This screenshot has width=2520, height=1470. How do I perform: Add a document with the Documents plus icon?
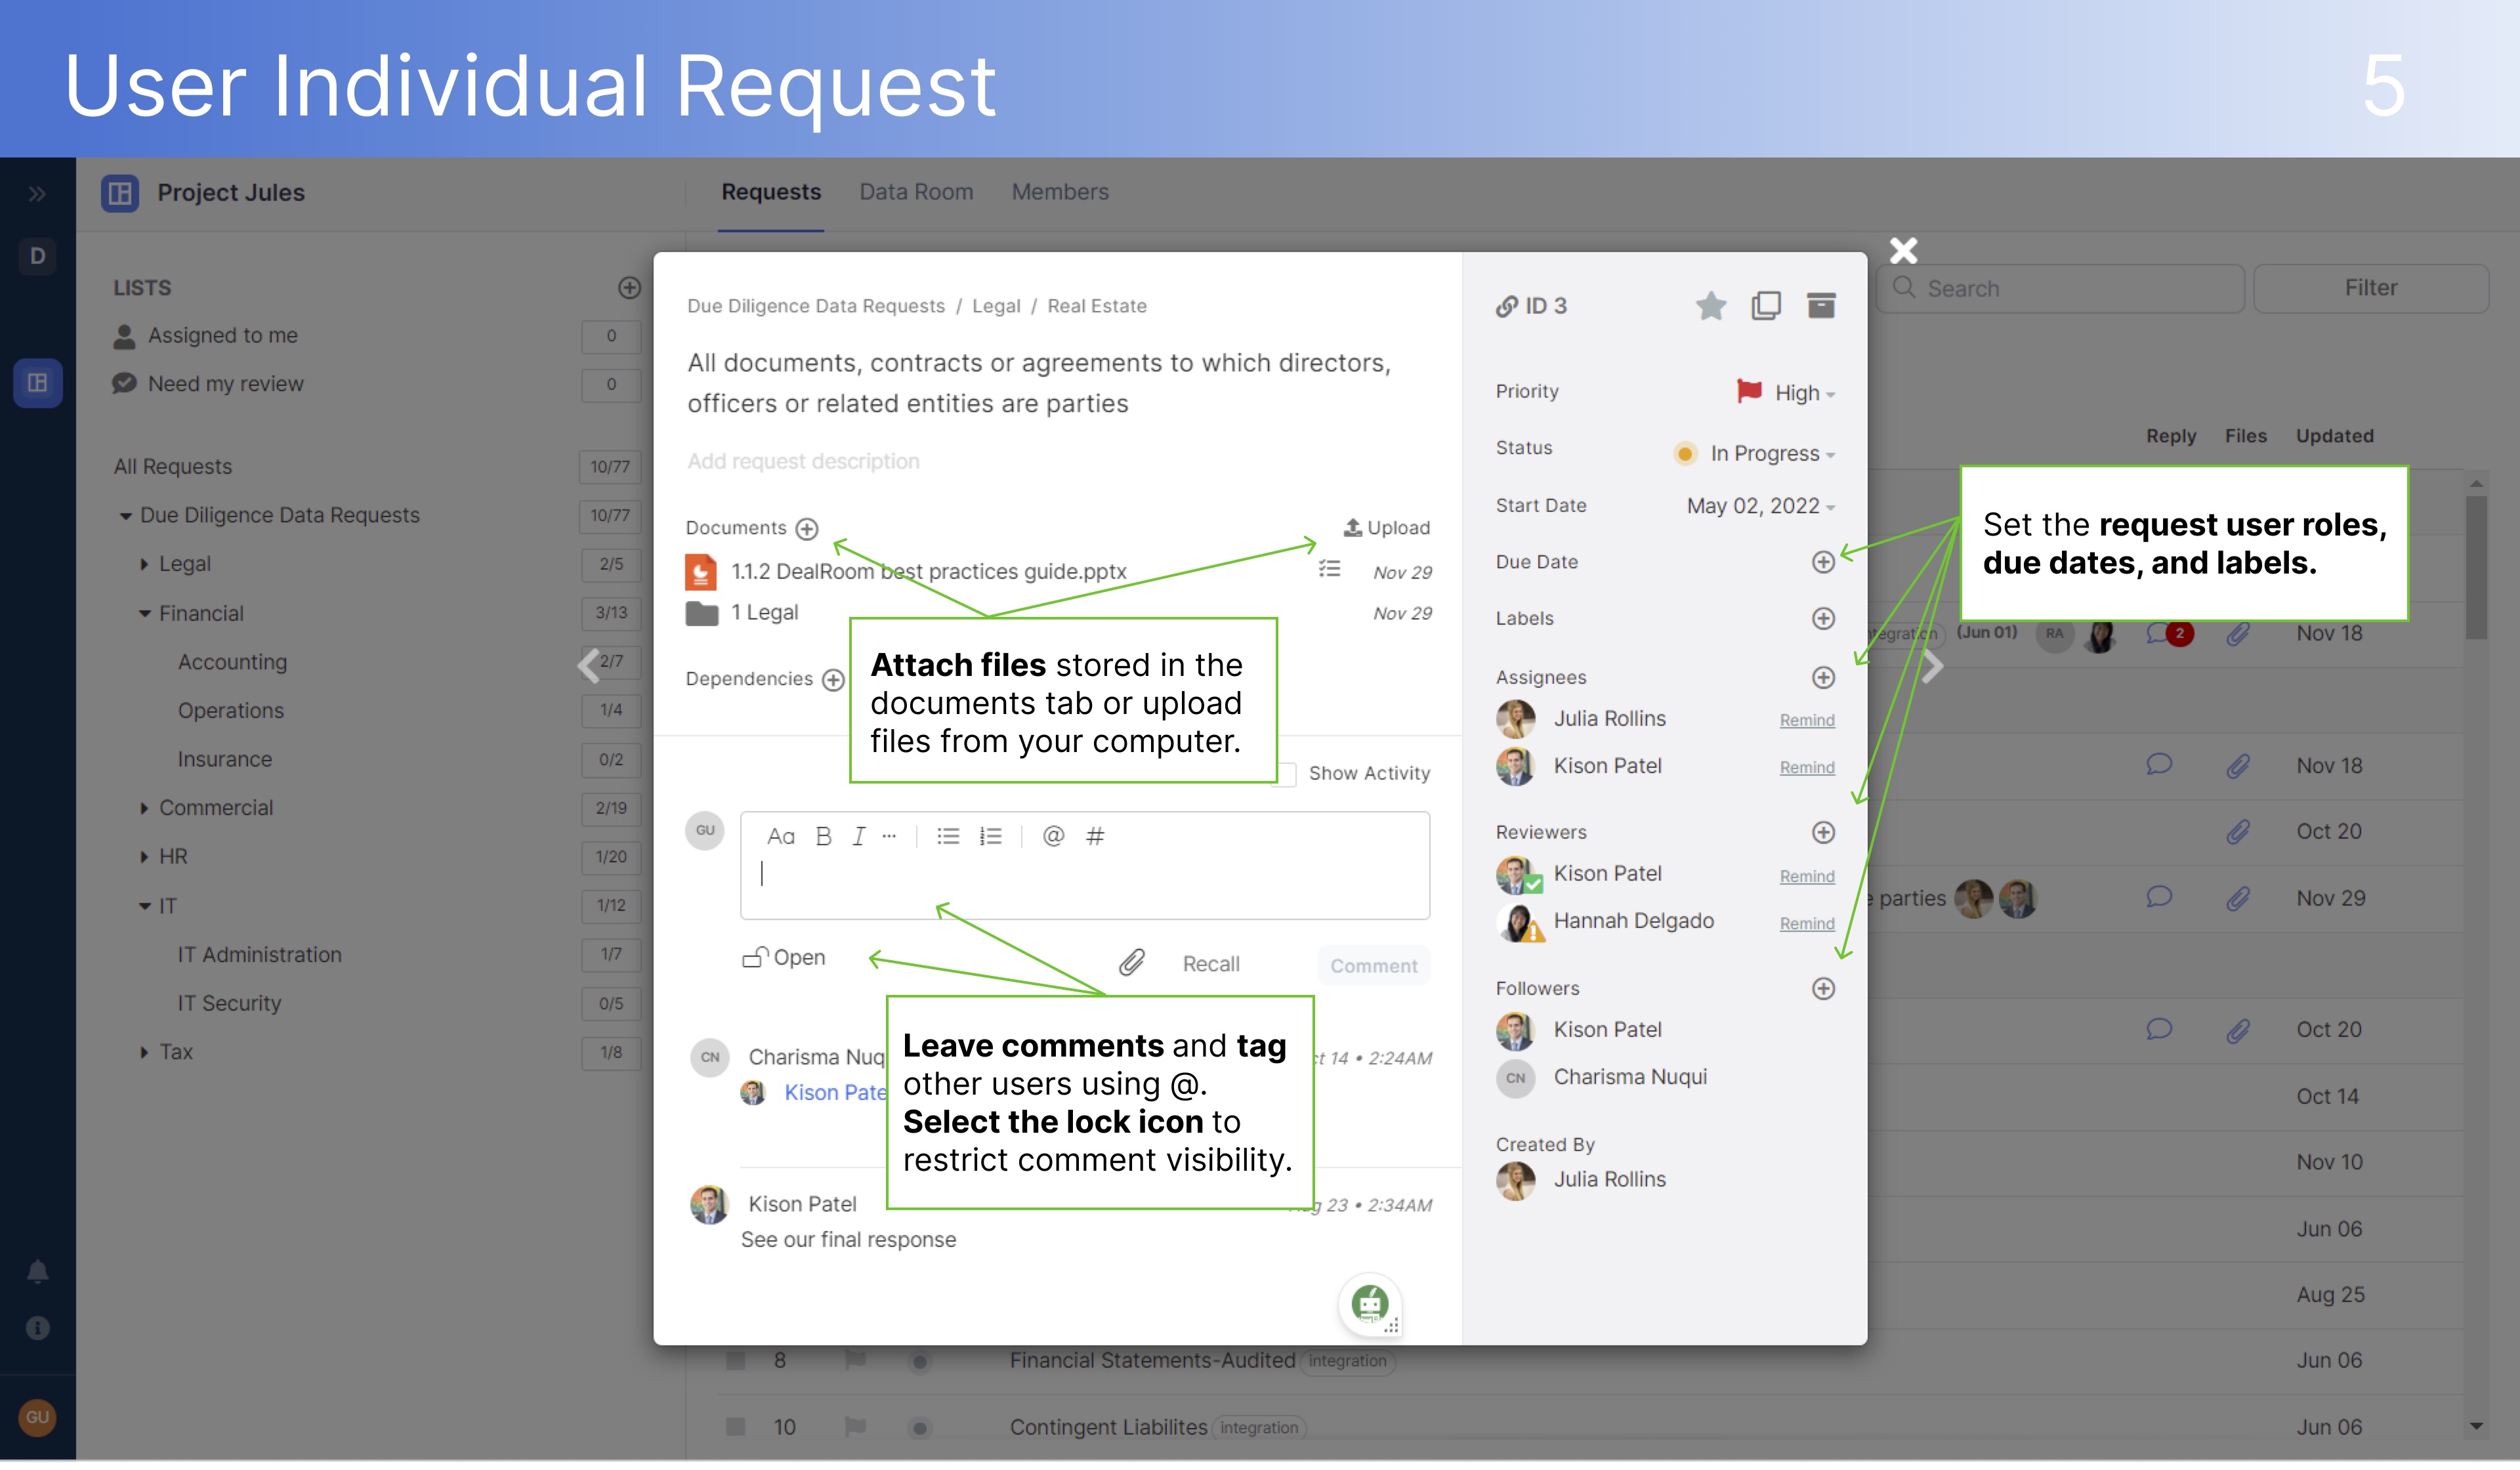click(x=806, y=529)
